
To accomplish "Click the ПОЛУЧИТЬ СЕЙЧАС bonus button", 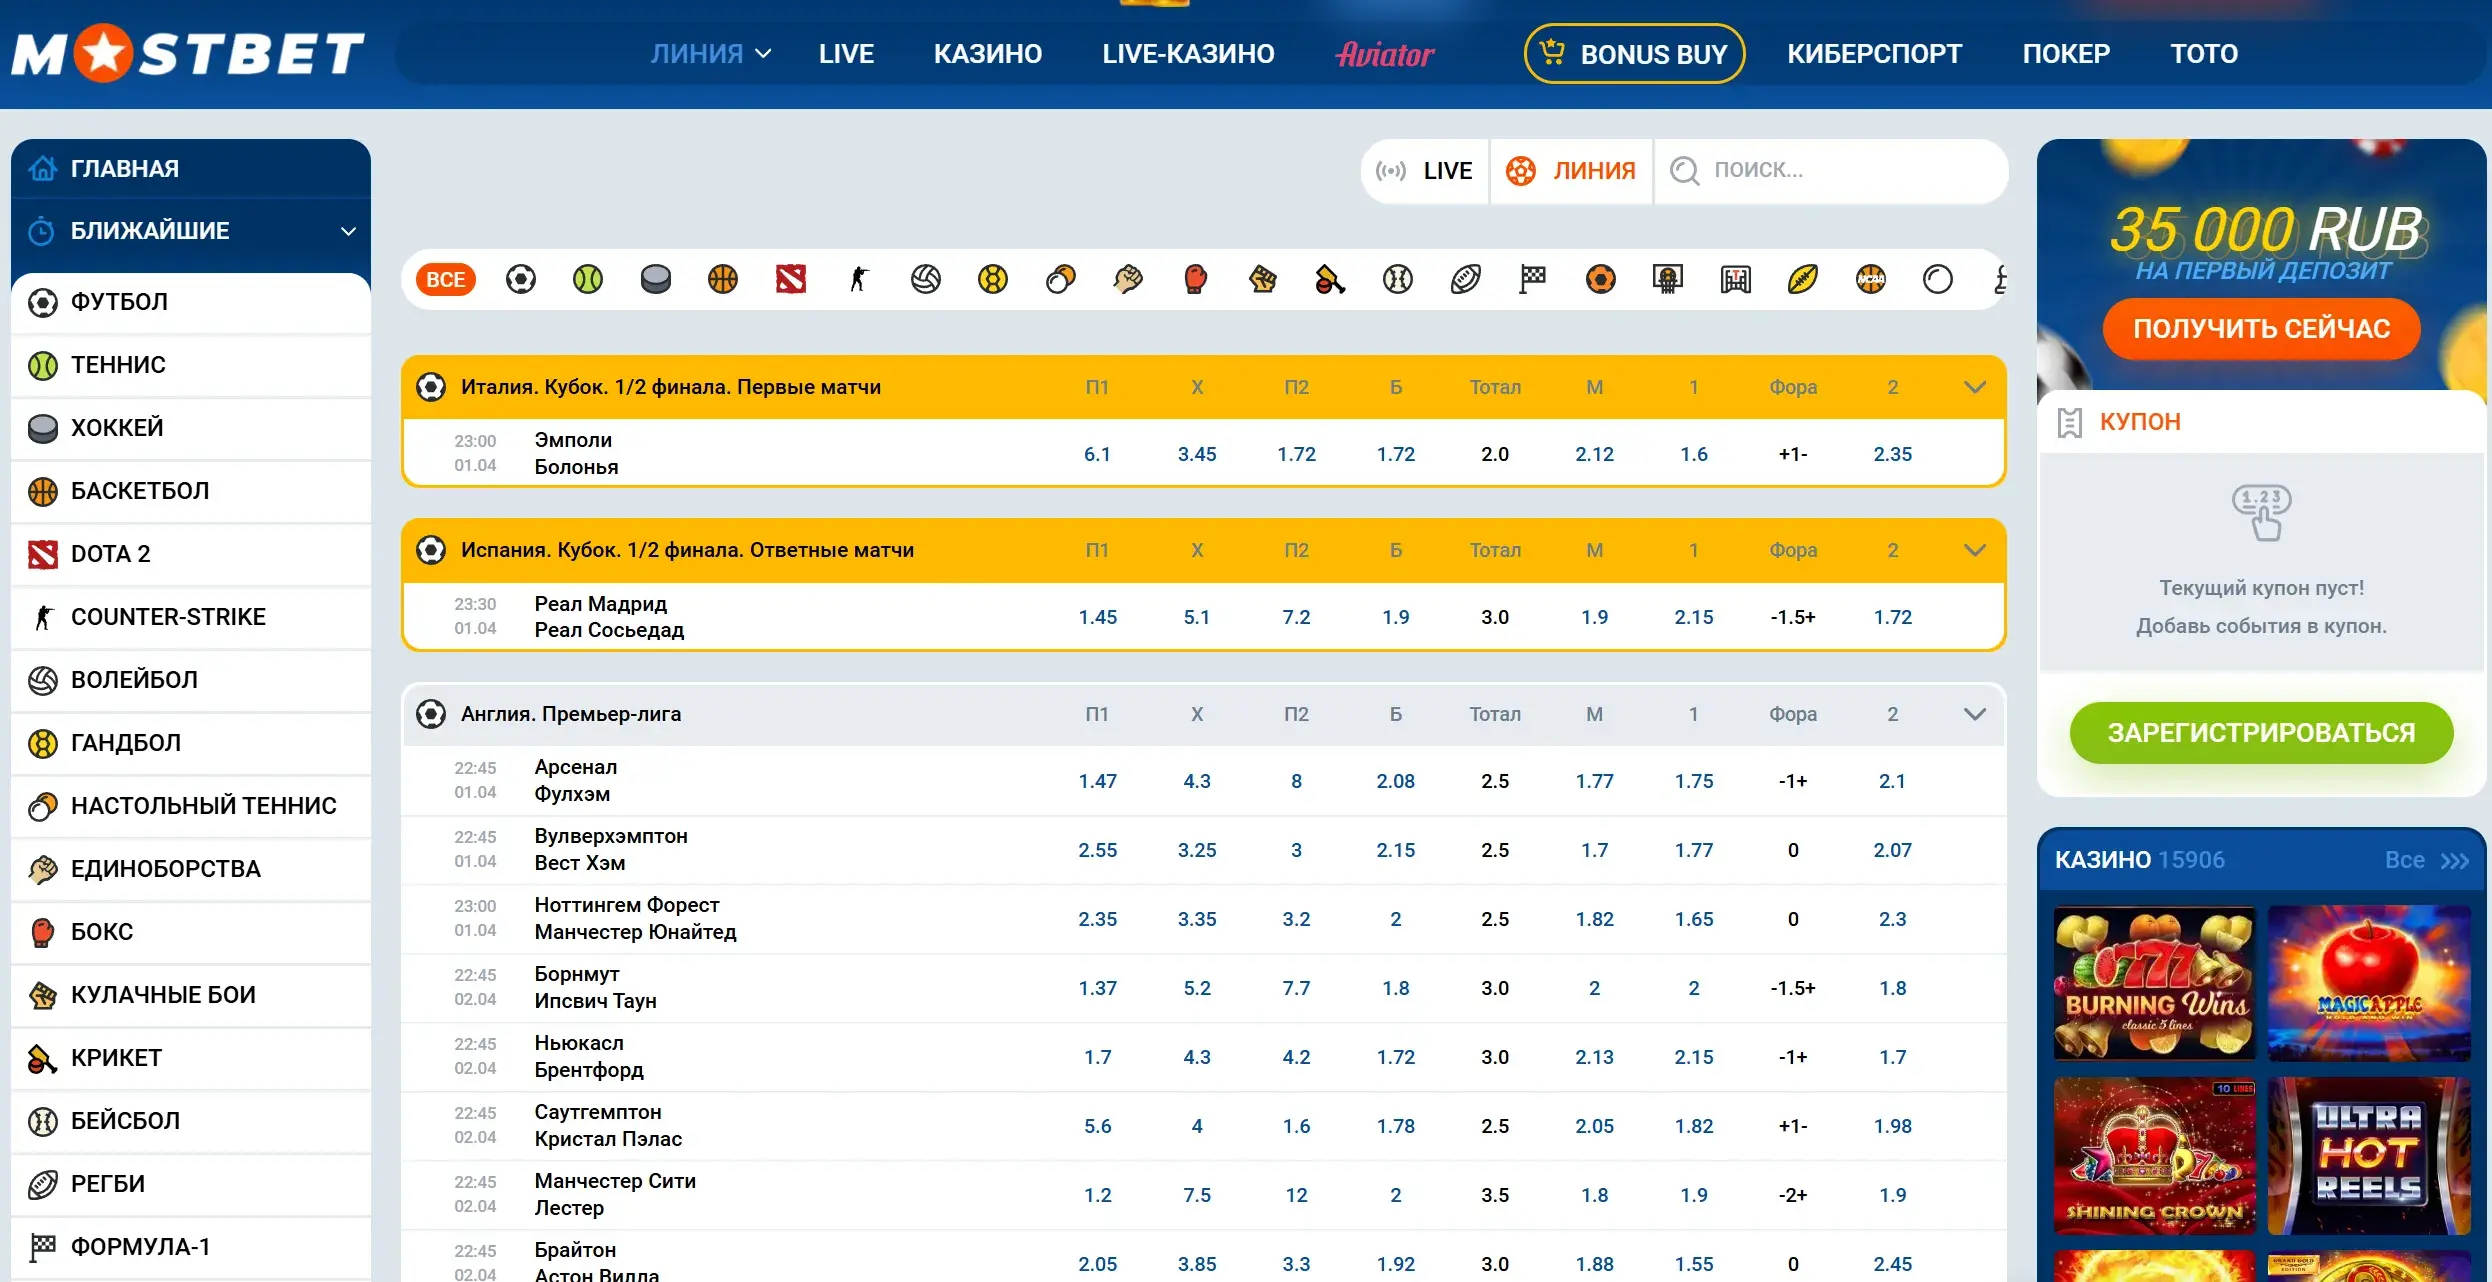I will 2260,329.
